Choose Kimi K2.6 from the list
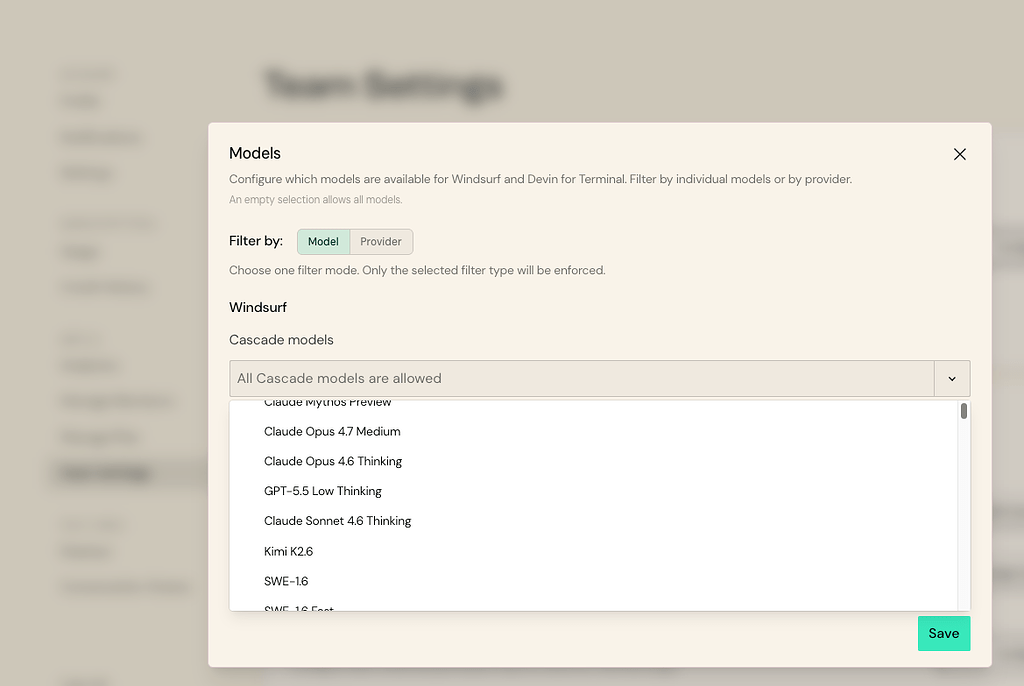 (x=594, y=551)
